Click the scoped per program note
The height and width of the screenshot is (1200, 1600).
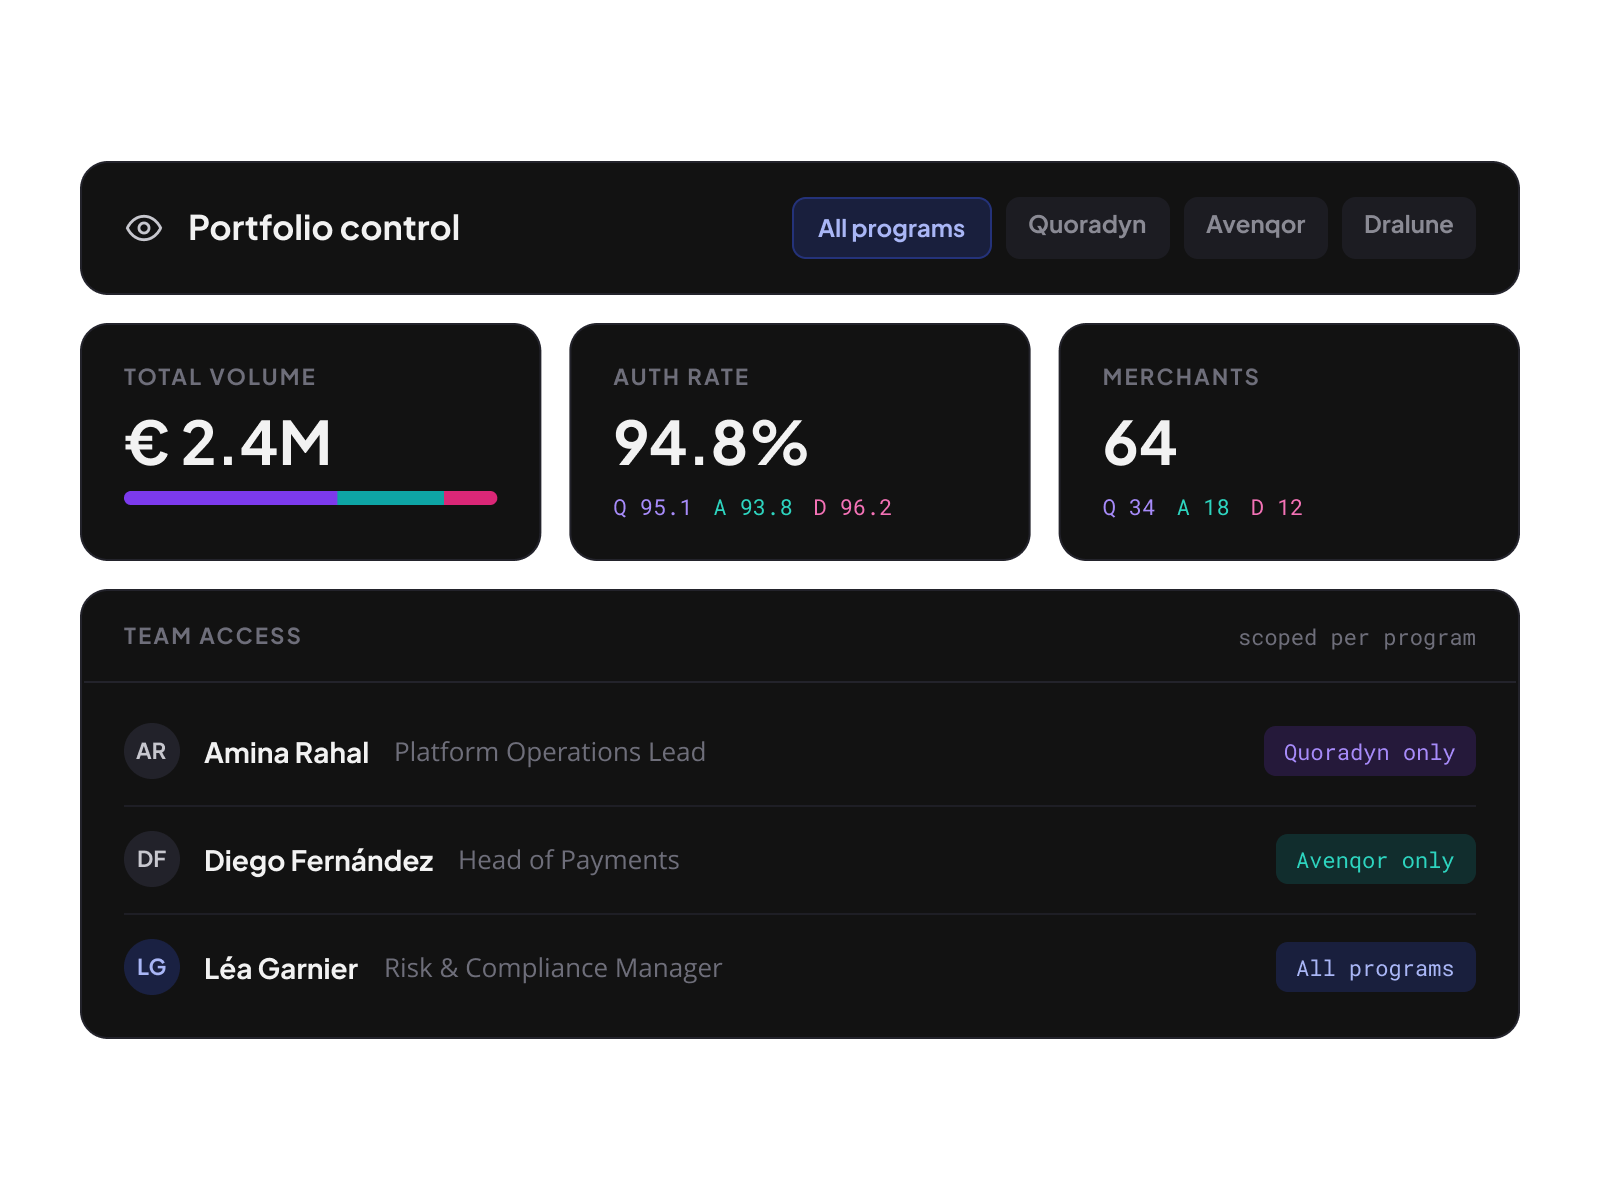(1357, 638)
